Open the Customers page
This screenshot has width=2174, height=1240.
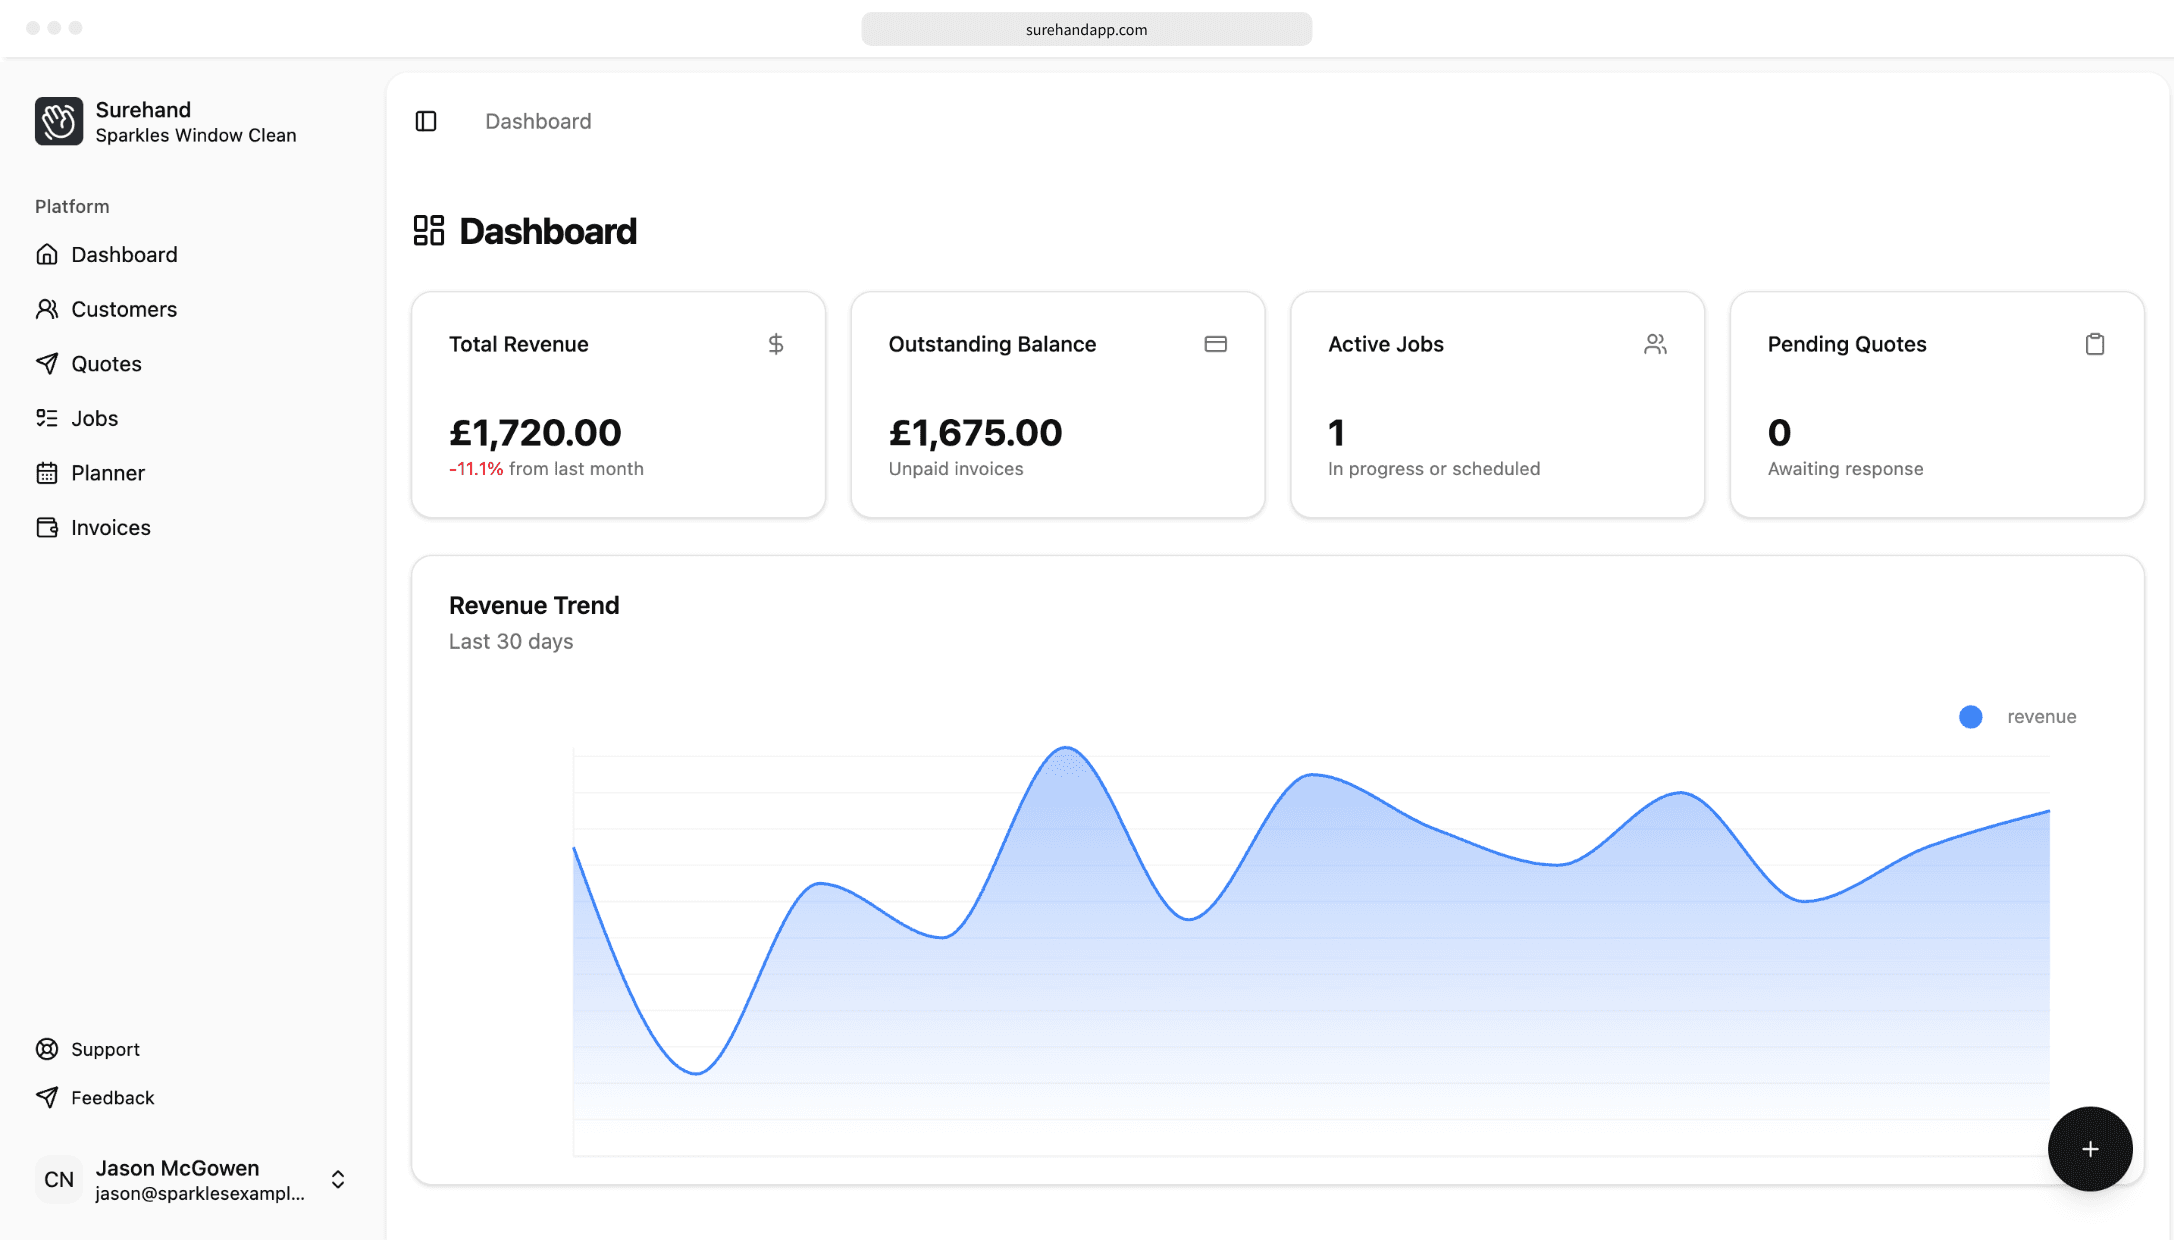coord(124,309)
